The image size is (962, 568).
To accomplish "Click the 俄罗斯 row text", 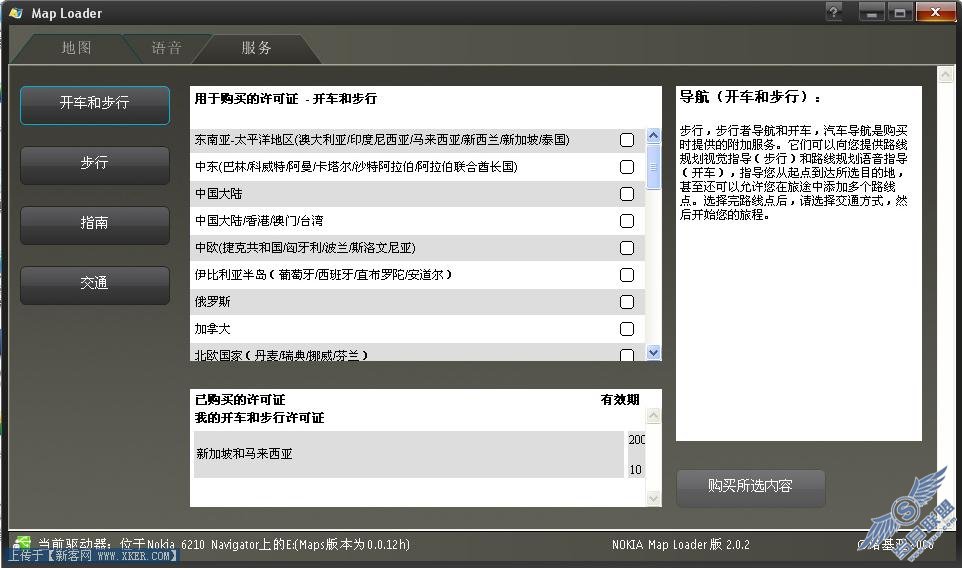I will pos(212,302).
